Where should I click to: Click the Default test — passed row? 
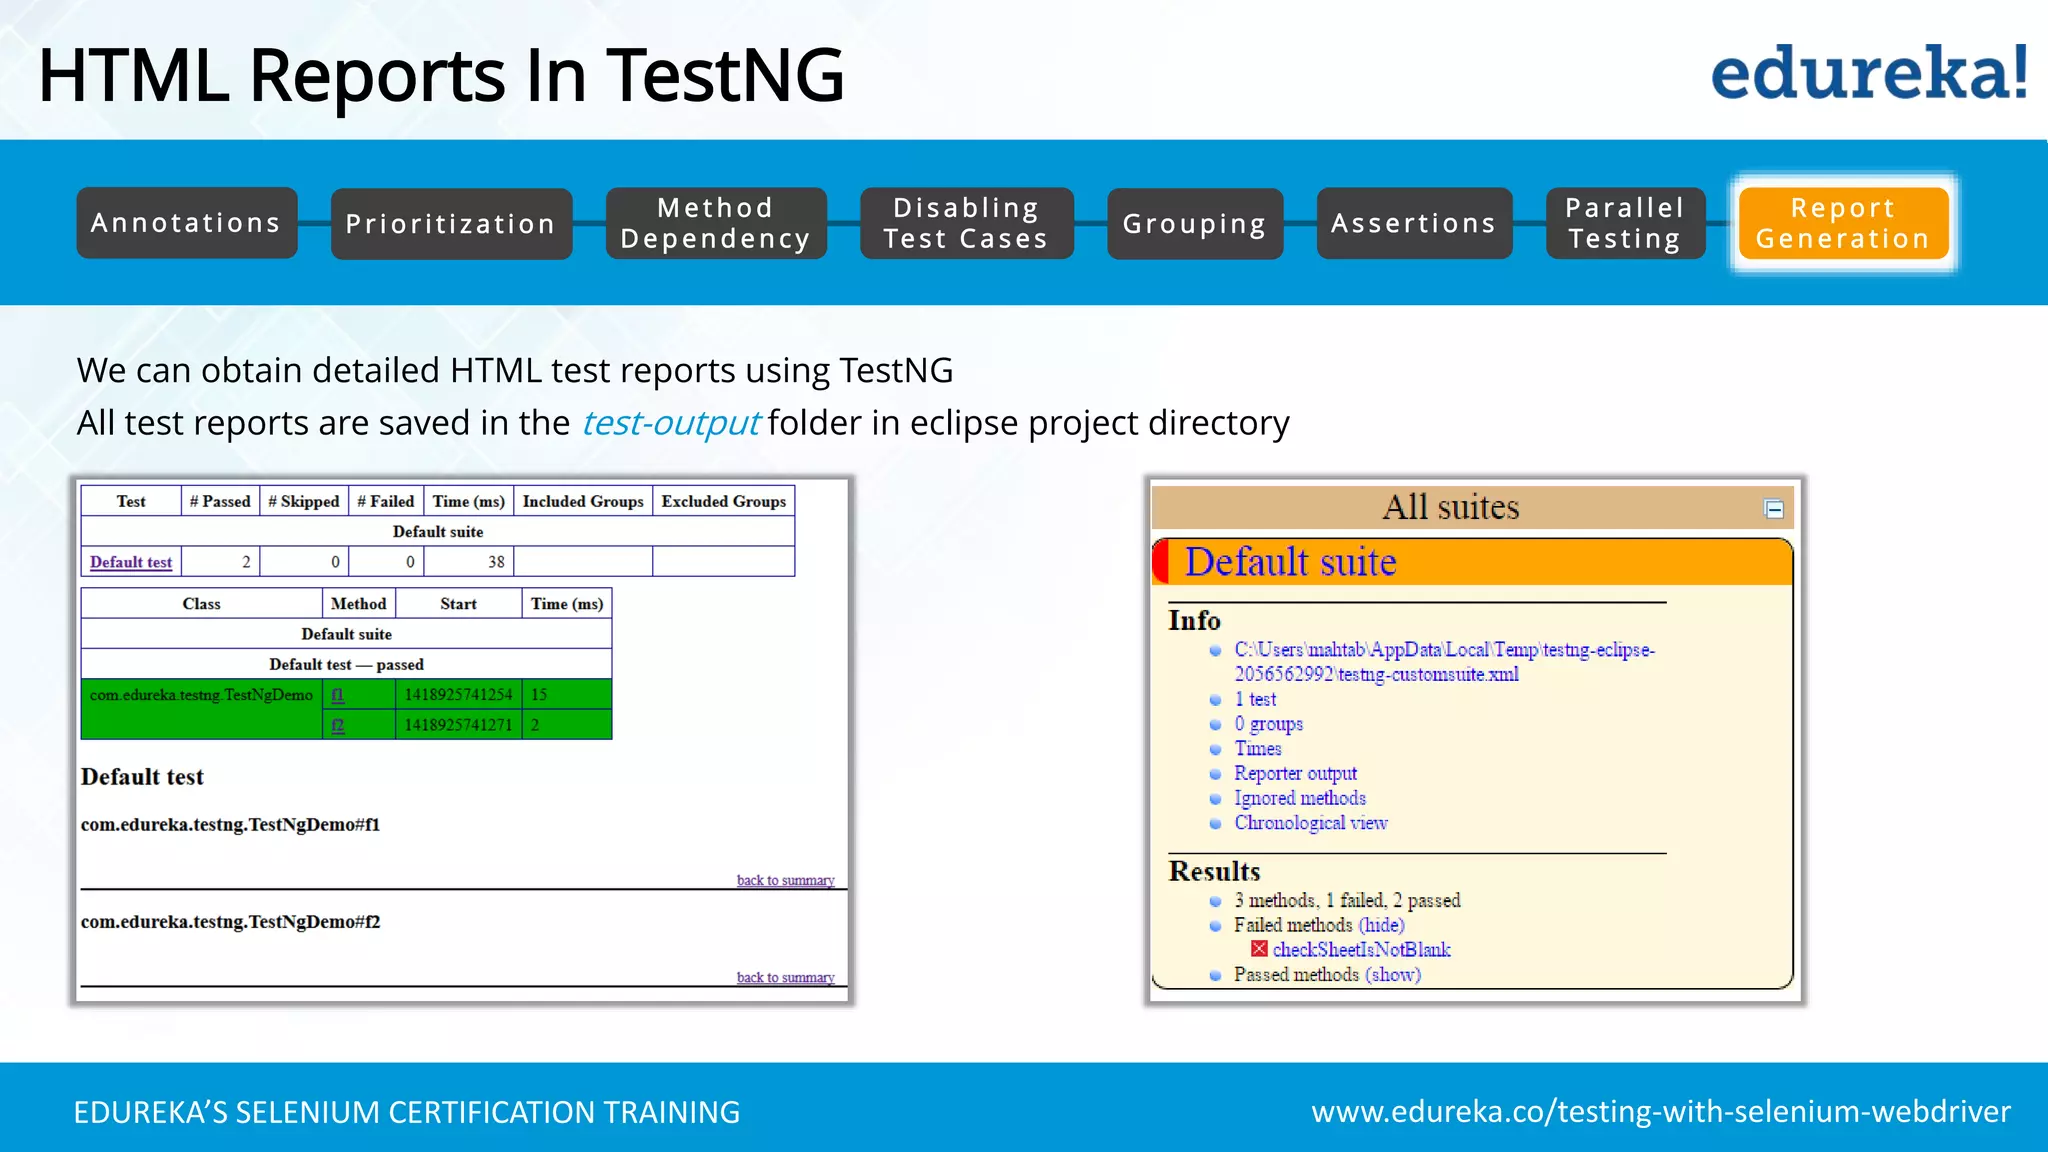[346, 664]
